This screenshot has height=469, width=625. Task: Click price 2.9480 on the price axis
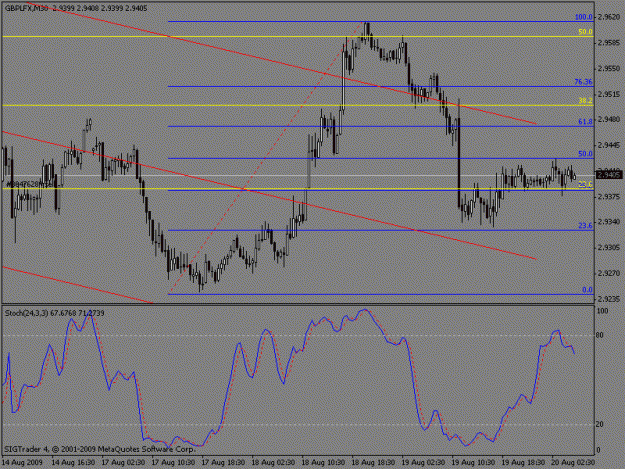coord(609,120)
